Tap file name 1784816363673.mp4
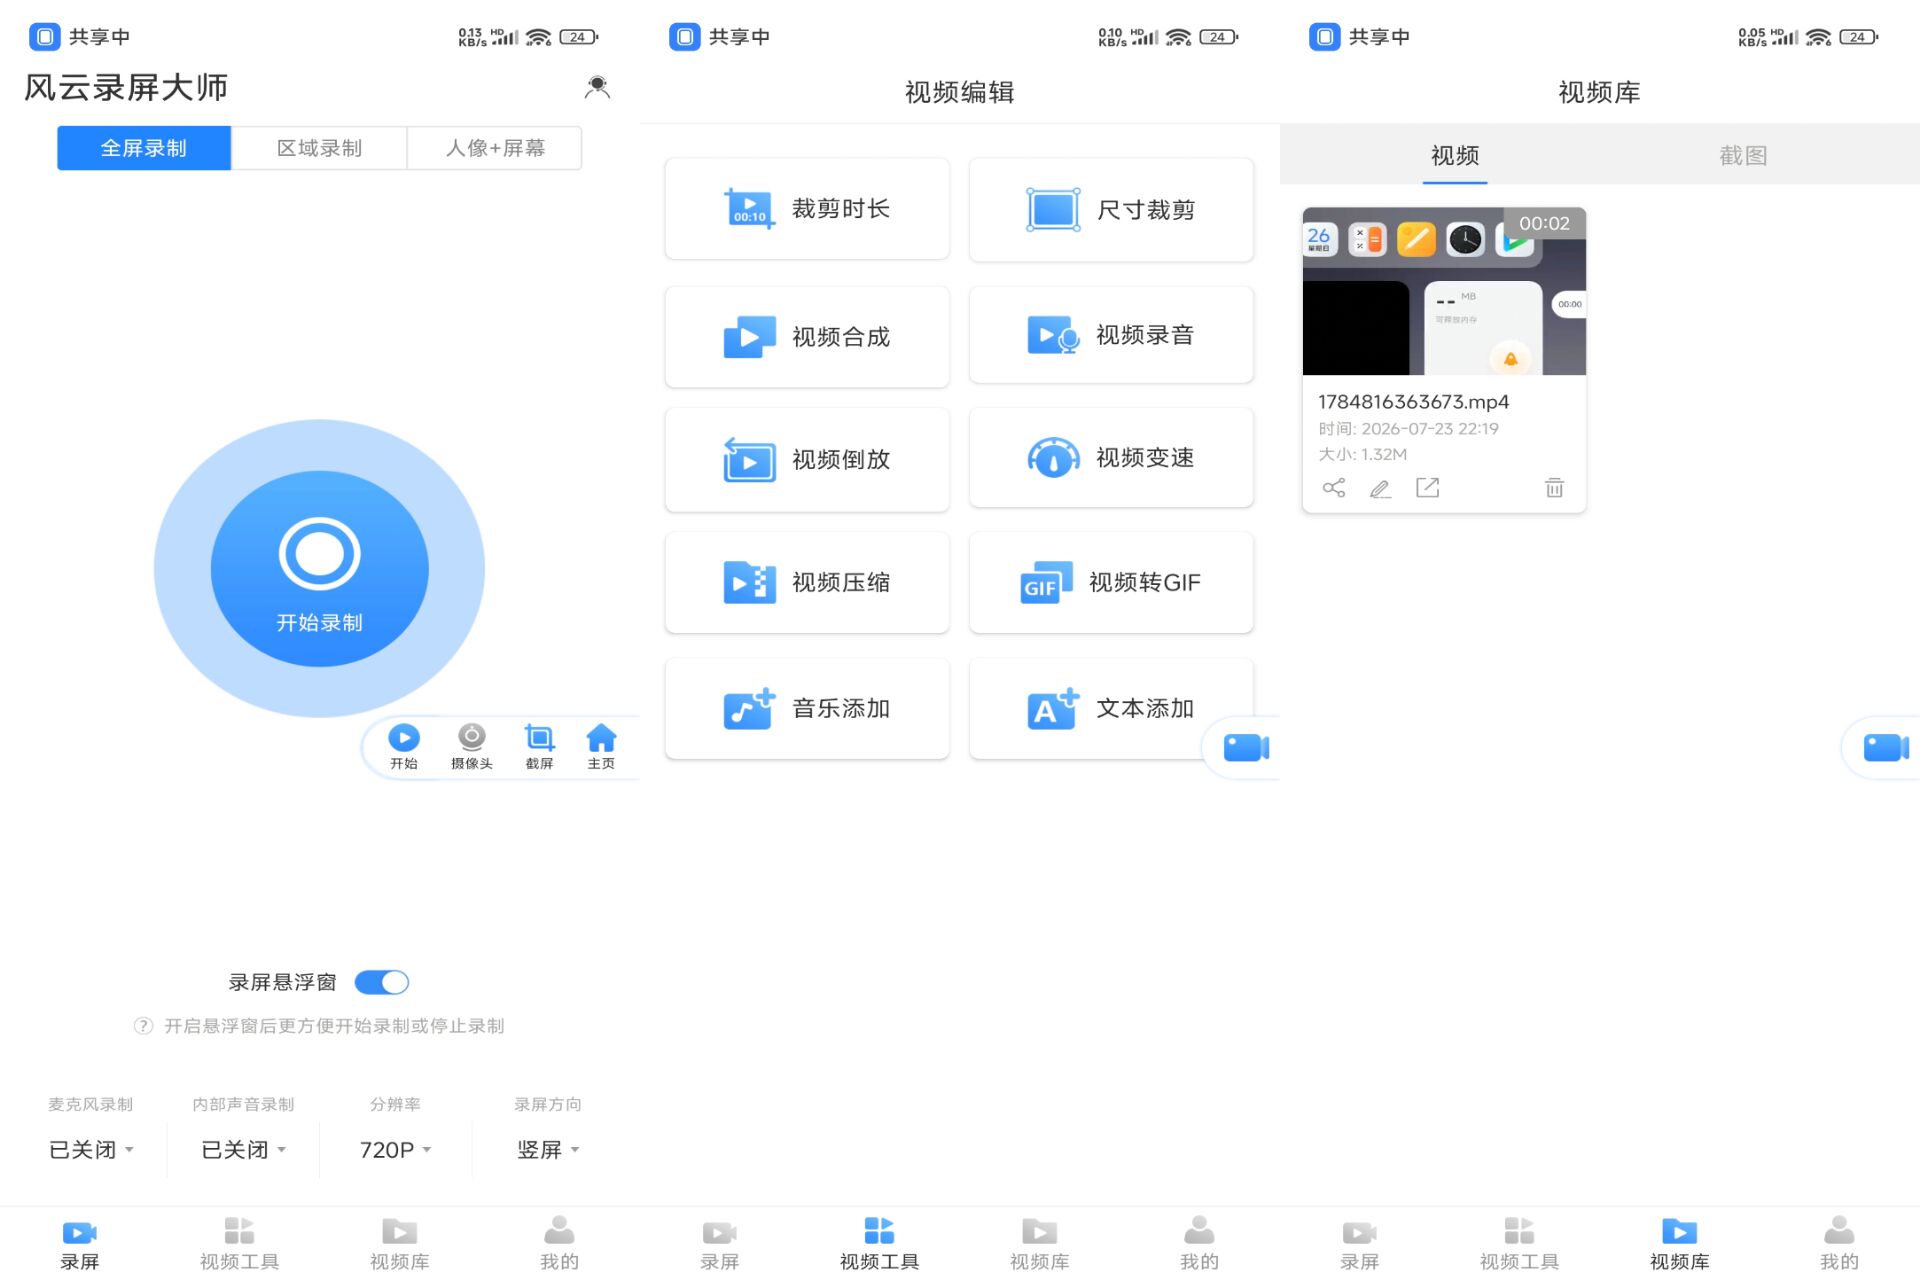The width and height of the screenshot is (1920, 1280). pos(1413,401)
